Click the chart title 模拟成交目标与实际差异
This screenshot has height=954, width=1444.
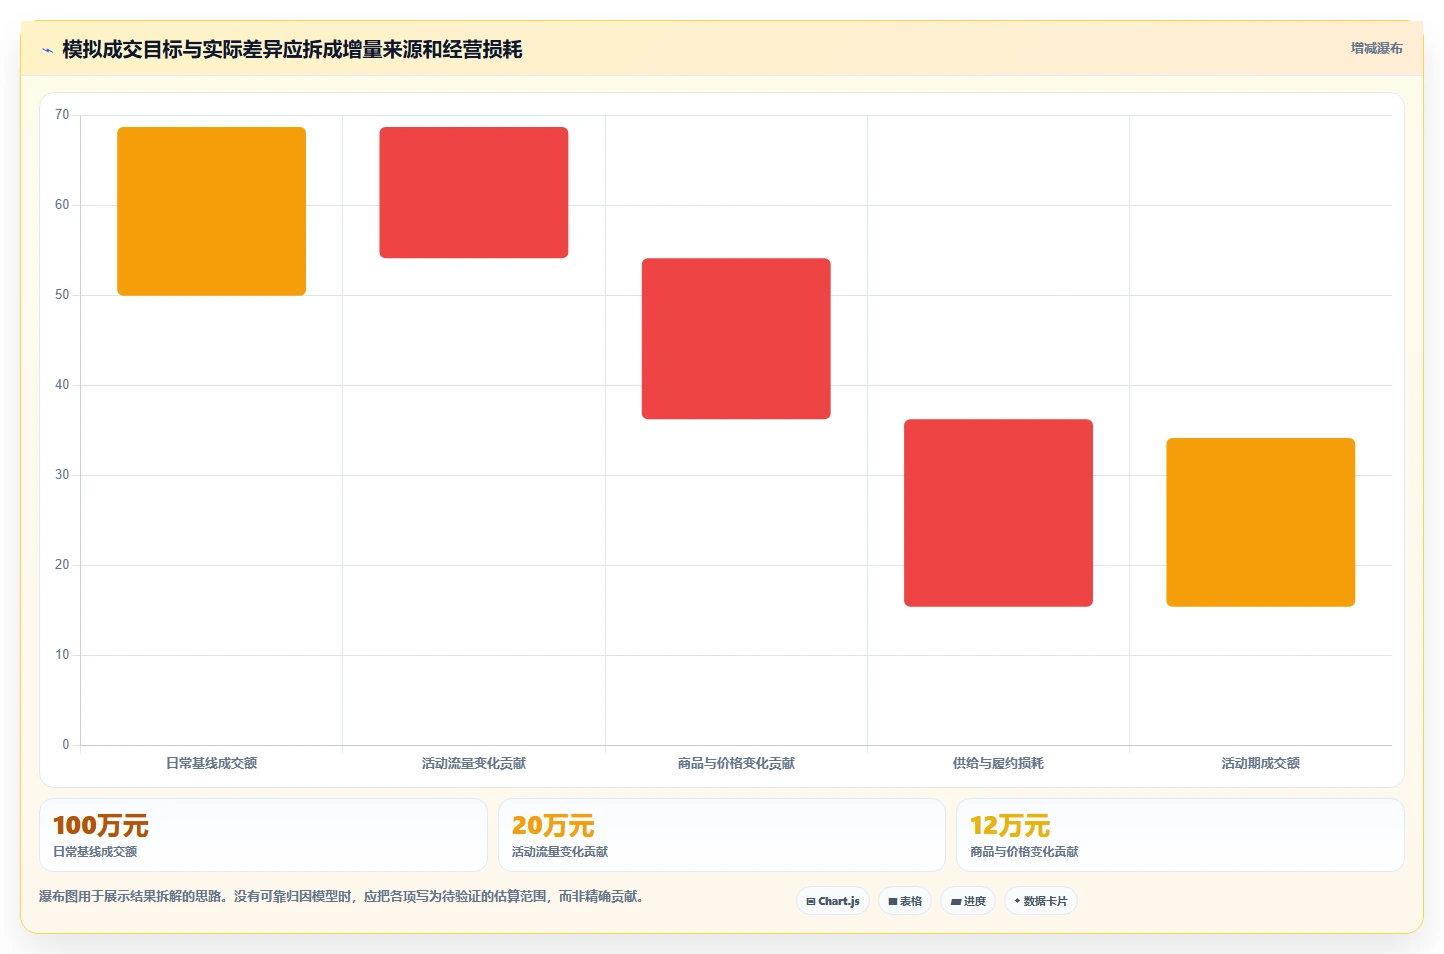292,50
